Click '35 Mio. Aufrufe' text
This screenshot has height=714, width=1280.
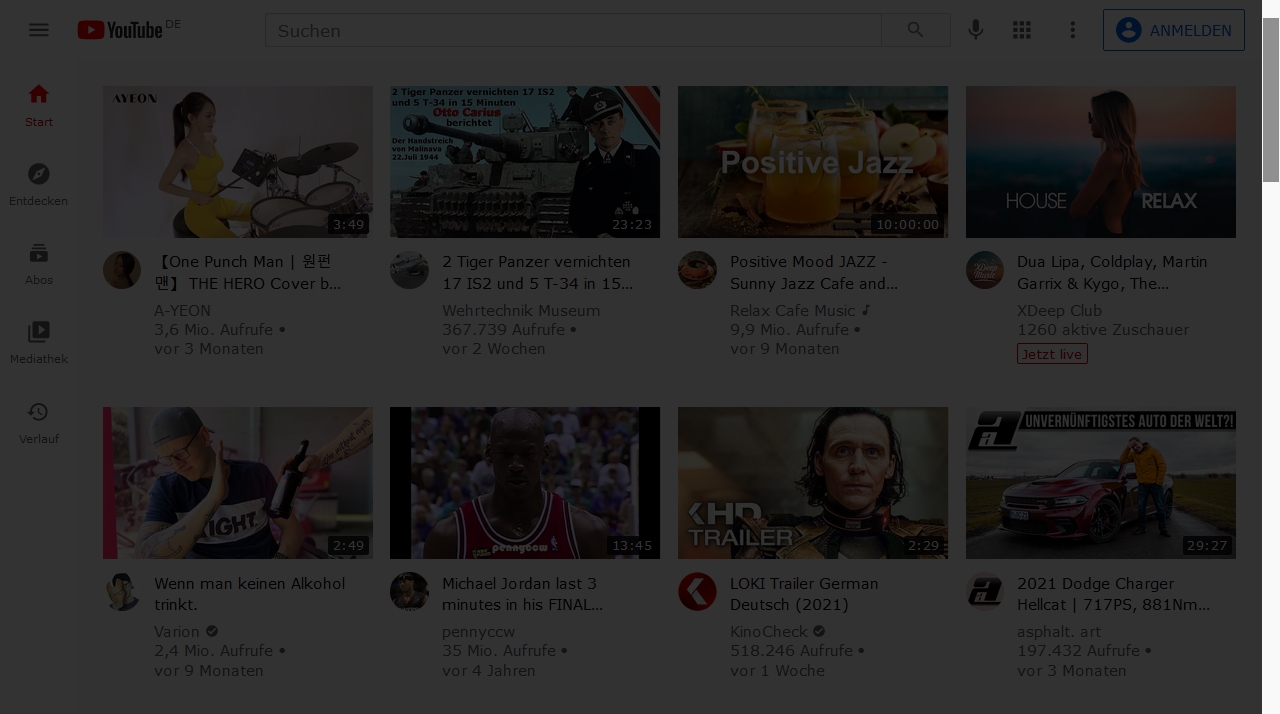coord(499,651)
